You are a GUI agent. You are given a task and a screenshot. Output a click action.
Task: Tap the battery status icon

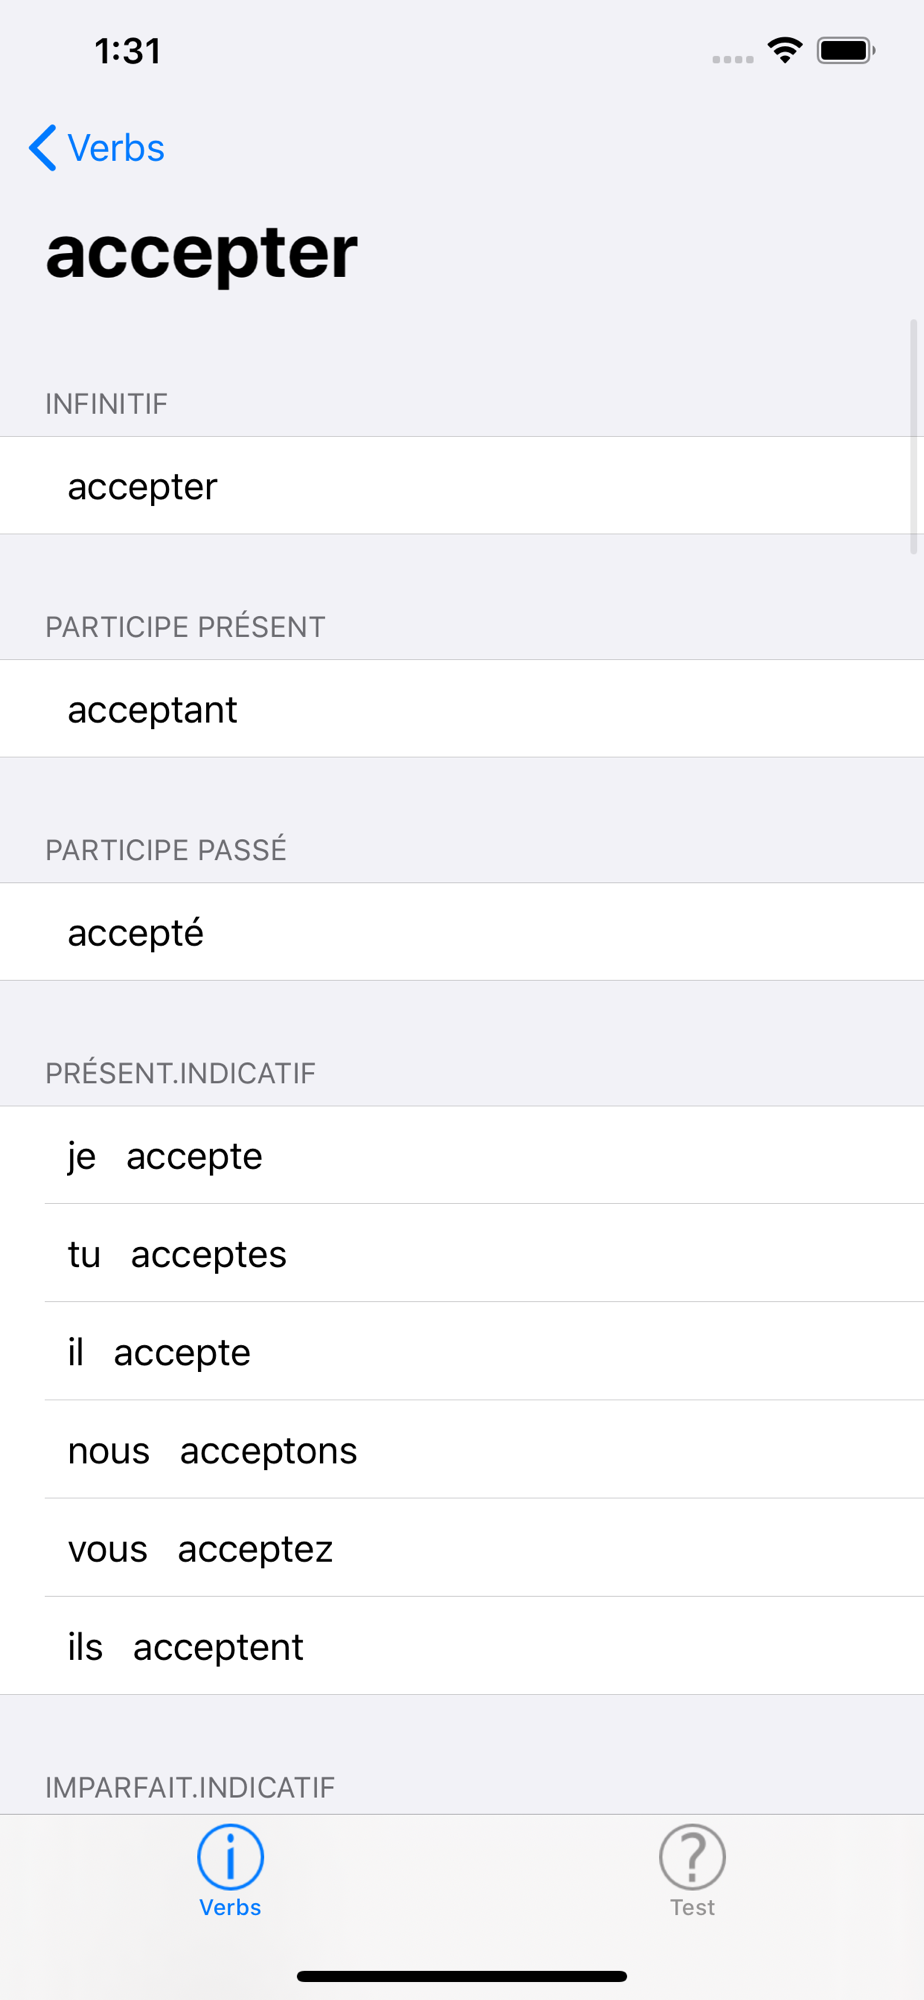tap(846, 50)
